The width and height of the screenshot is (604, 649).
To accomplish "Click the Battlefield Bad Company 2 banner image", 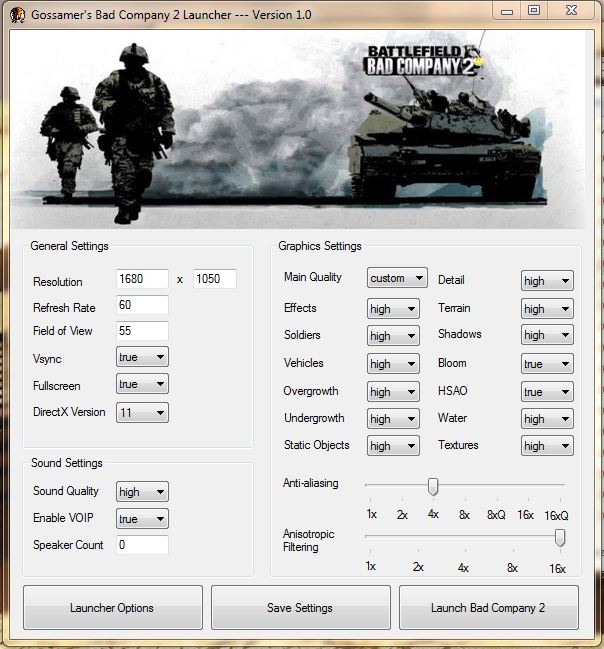I will (298, 130).
